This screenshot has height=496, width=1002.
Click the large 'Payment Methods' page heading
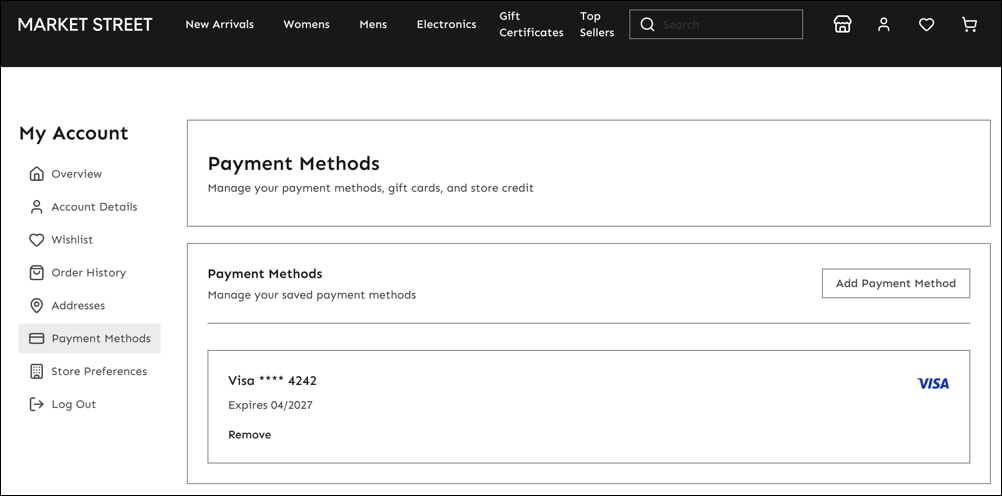(293, 164)
